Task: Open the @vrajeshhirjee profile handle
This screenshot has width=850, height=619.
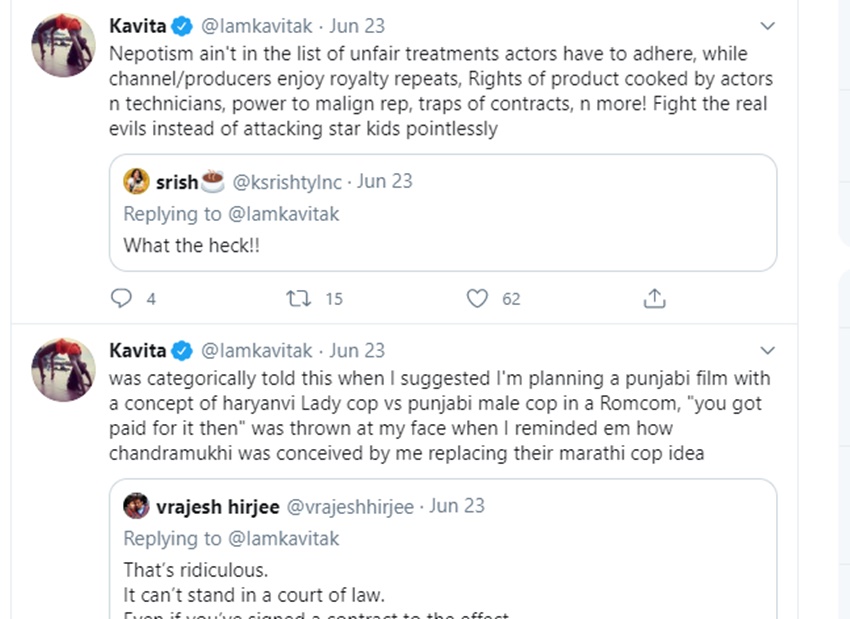Action: [x=350, y=507]
